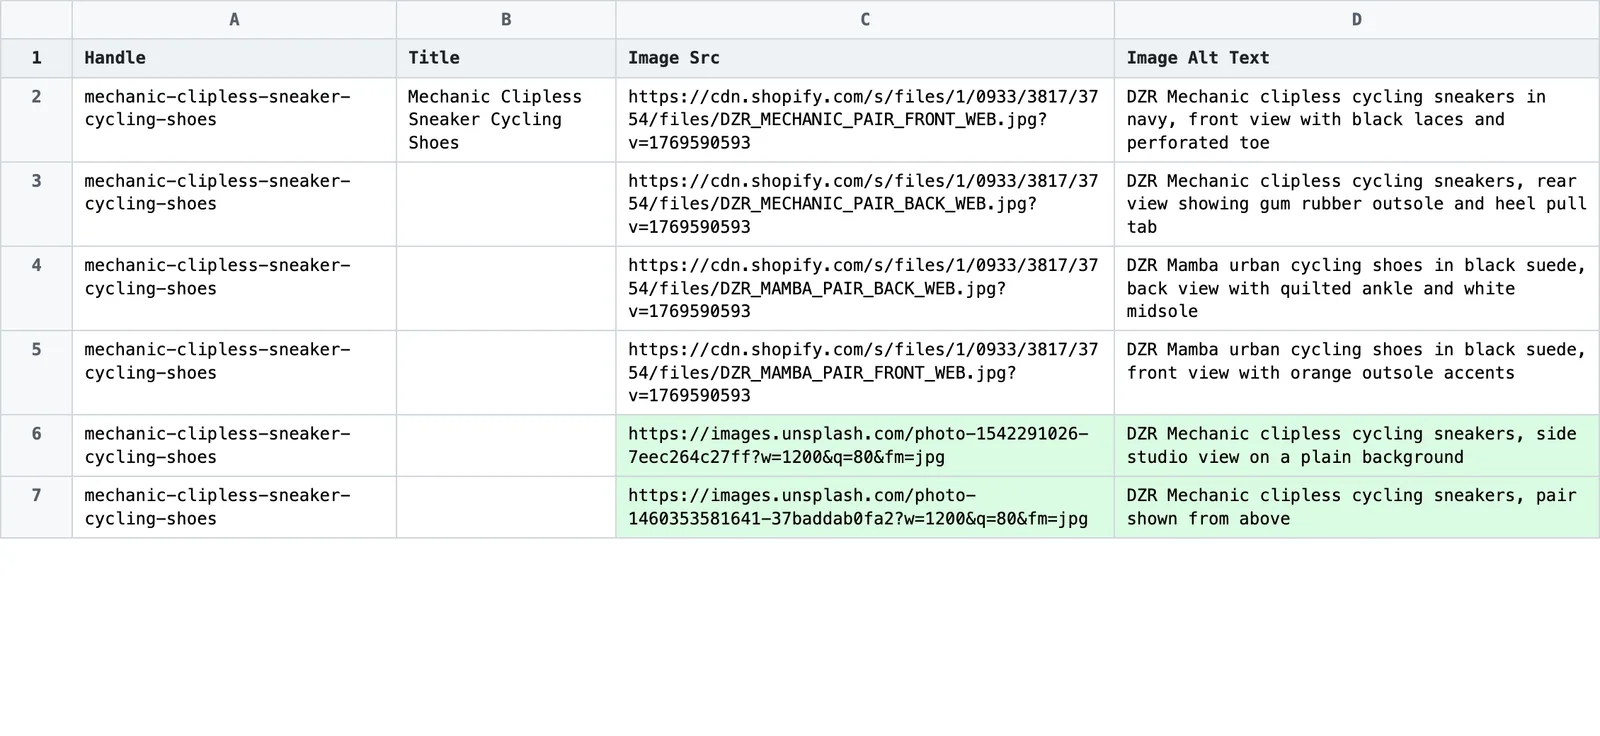This screenshot has height=736, width=1600.
Task: Click the 'Image Src' header cell
Action: coord(865,58)
